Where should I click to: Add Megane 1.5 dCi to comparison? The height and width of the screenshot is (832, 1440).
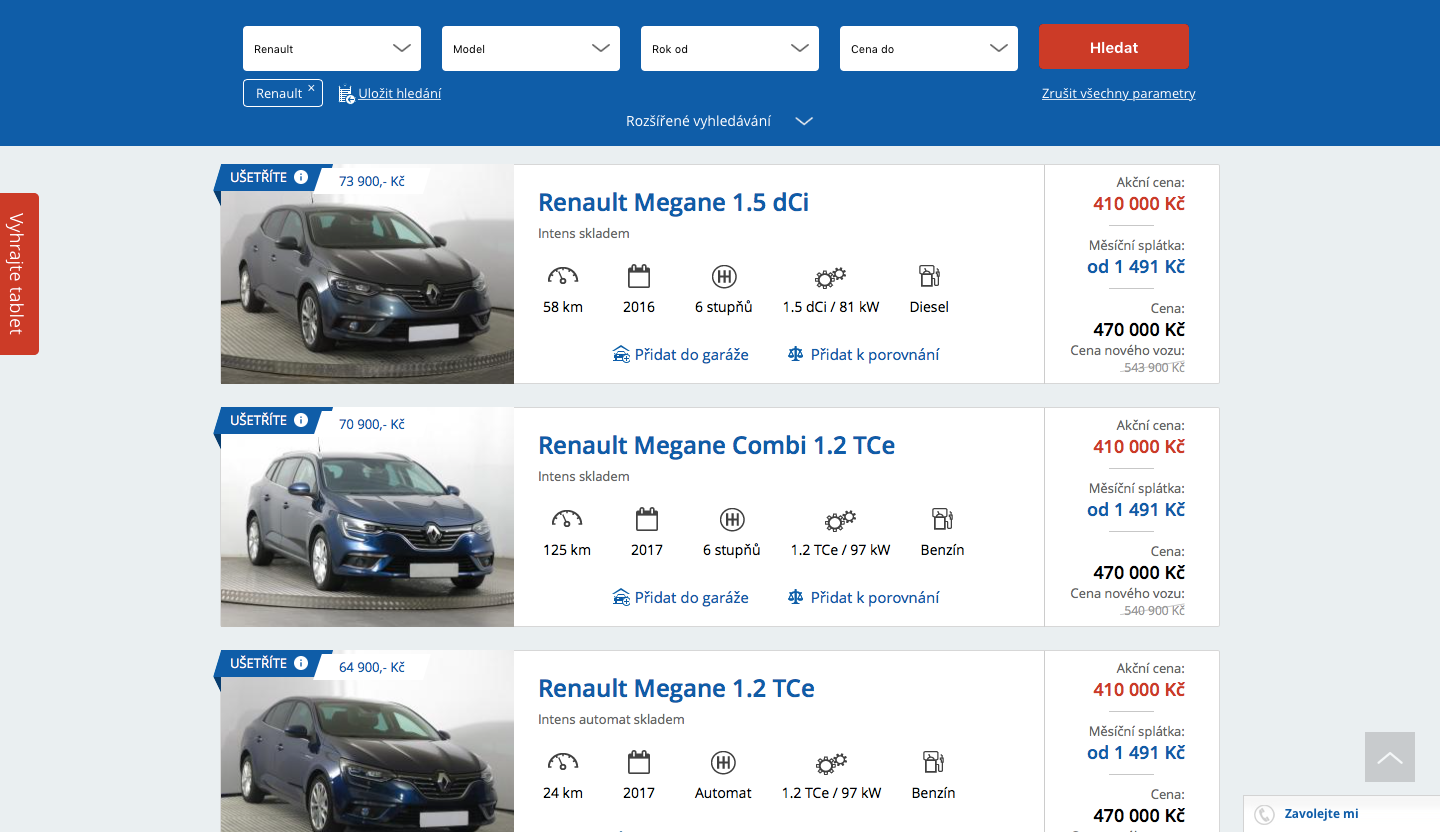point(863,354)
